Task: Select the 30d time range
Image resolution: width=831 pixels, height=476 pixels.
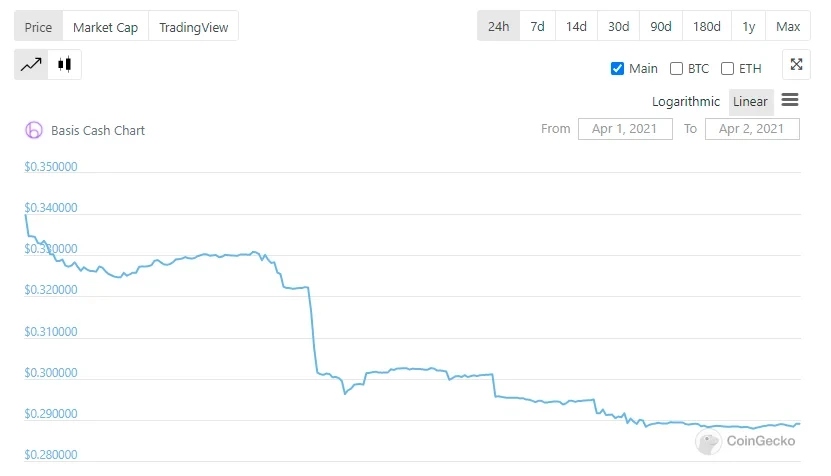Action: (x=618, y=26)
